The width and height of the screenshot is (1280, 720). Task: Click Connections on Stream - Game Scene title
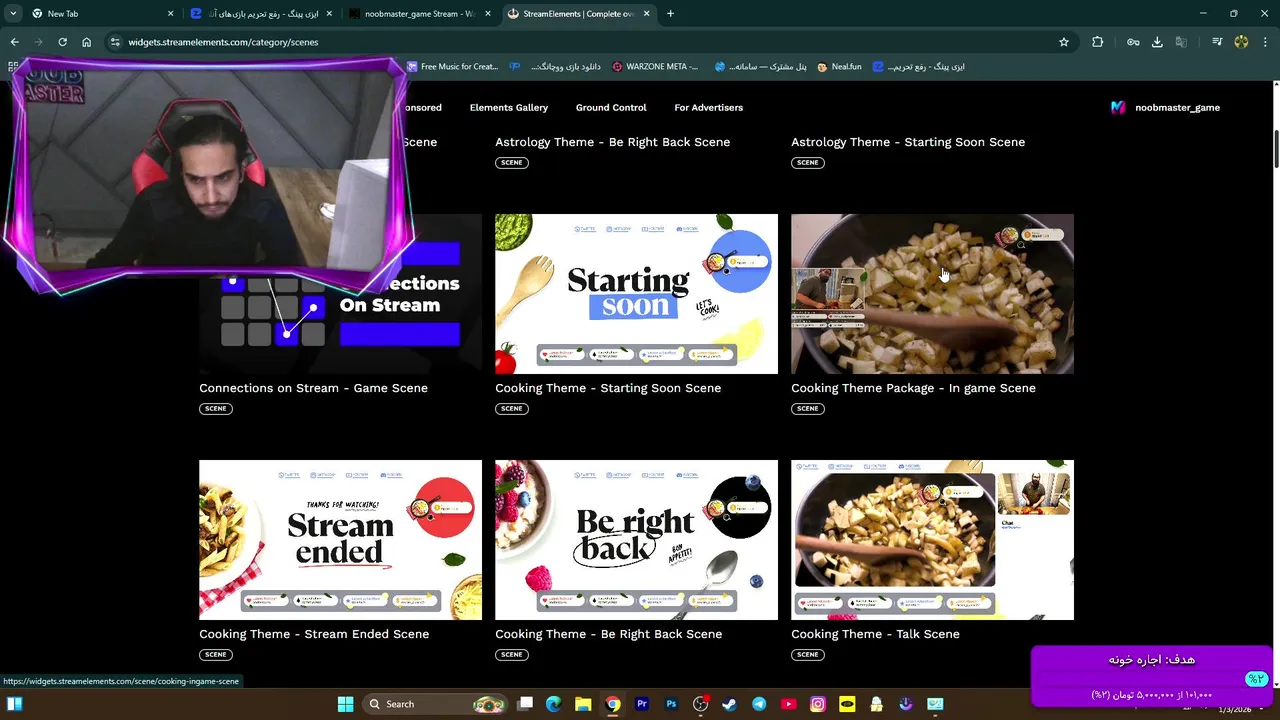tap(313, 388)
